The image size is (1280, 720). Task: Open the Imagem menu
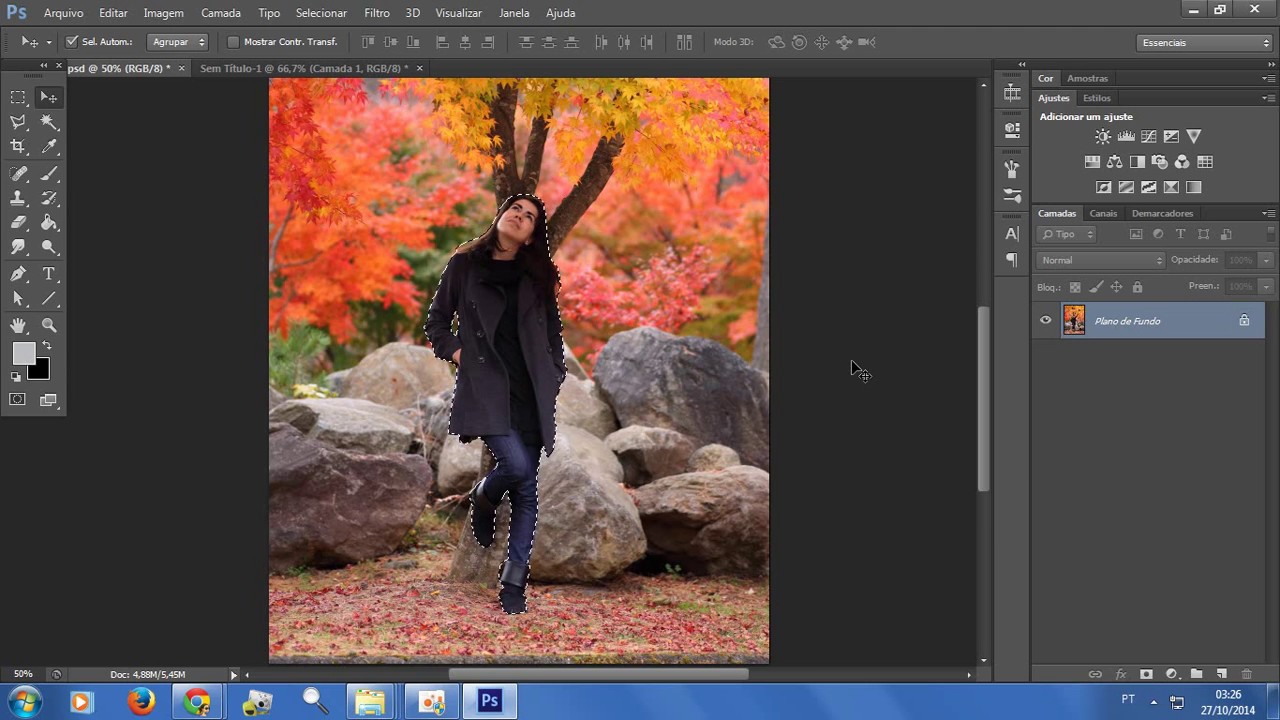tap(163, 13)
